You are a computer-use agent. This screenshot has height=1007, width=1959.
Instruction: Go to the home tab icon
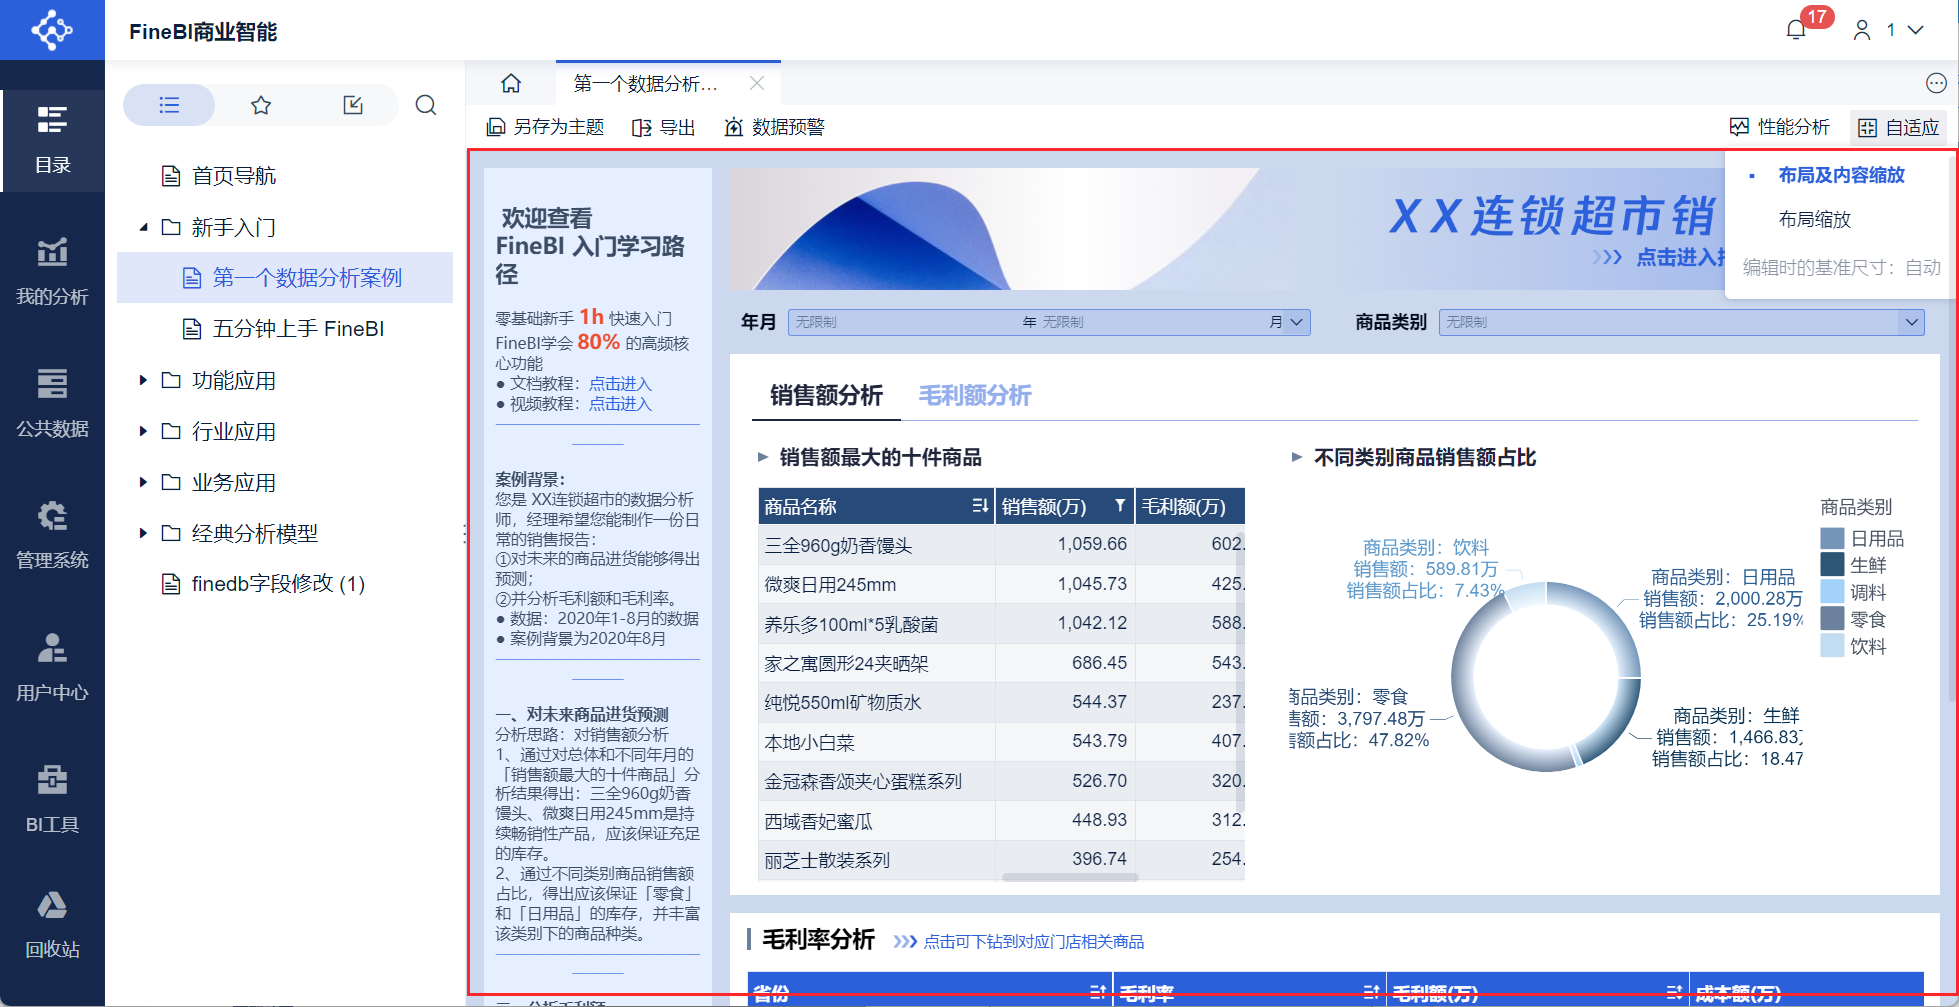point(511,84)
